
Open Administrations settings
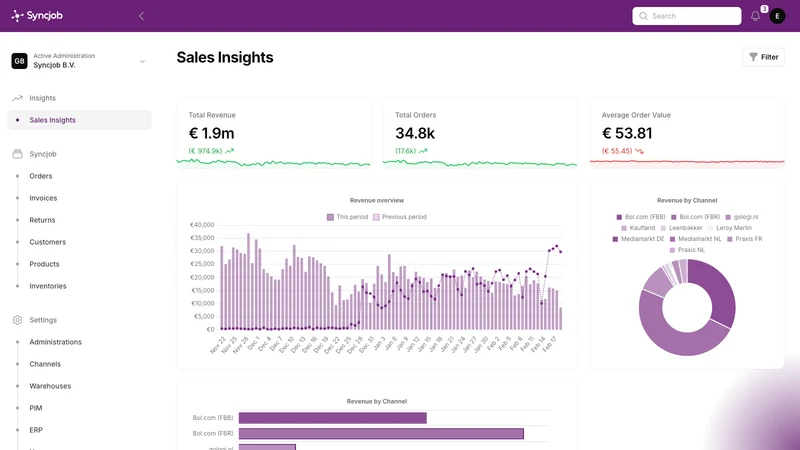[x=56, y=342]
